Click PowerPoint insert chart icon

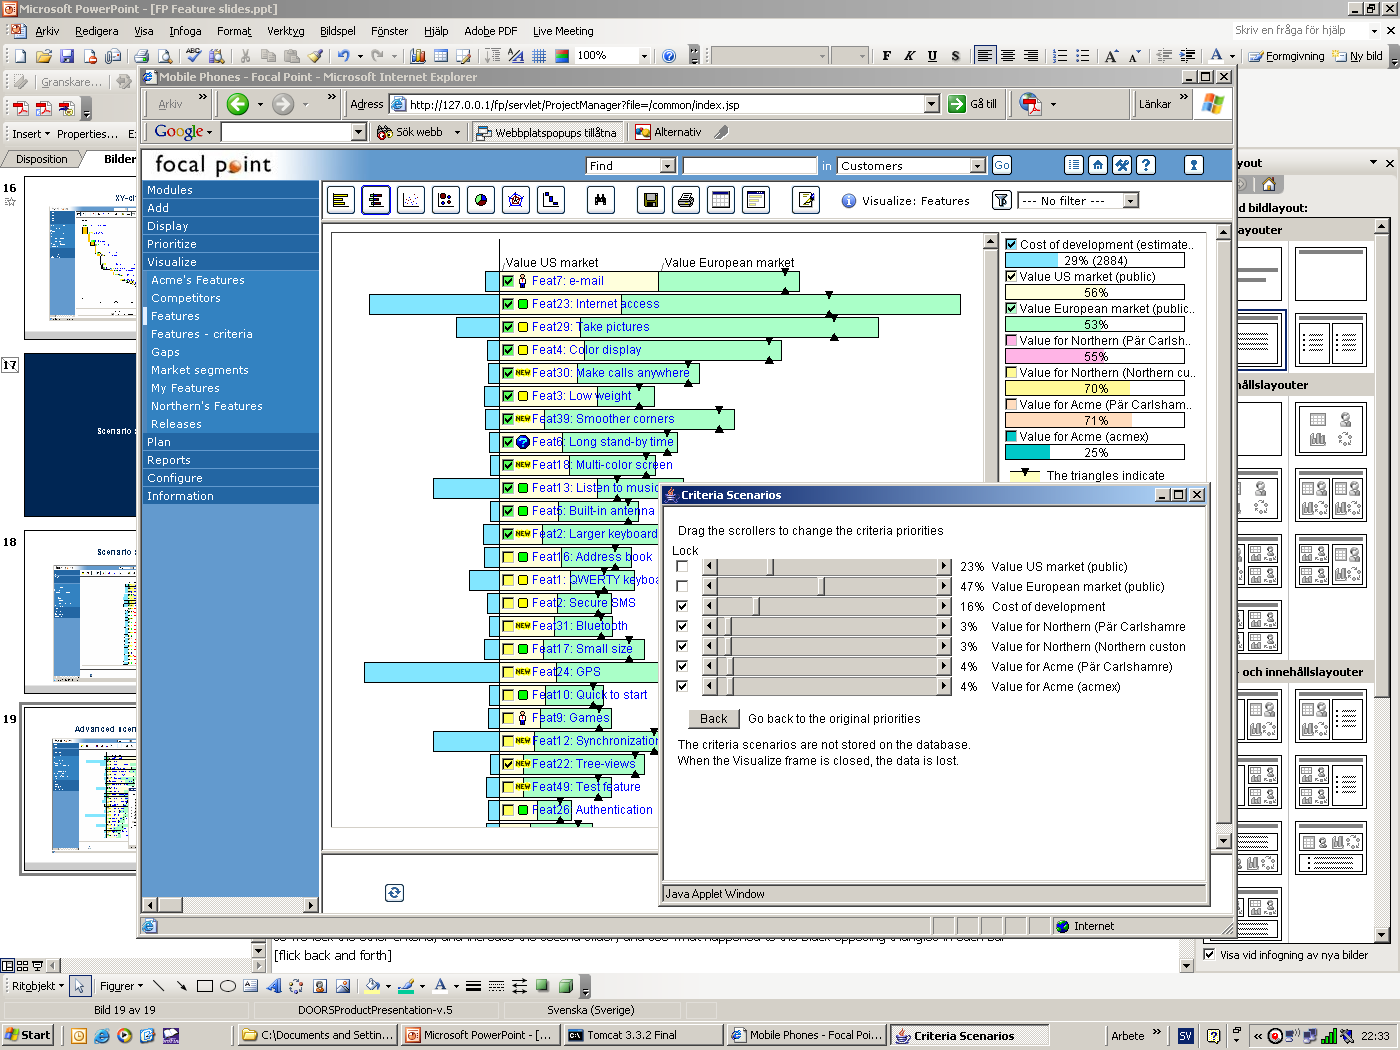point(418,56)
